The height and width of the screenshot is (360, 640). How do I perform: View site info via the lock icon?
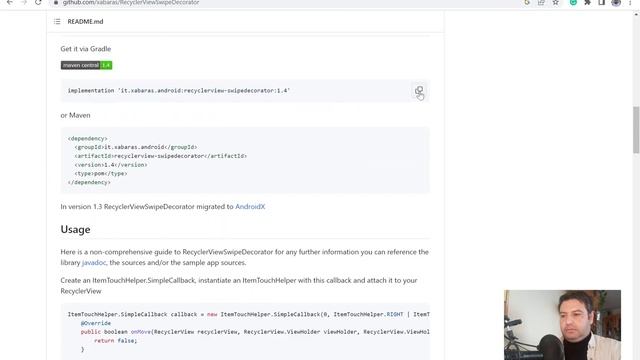tap(56, 2)
